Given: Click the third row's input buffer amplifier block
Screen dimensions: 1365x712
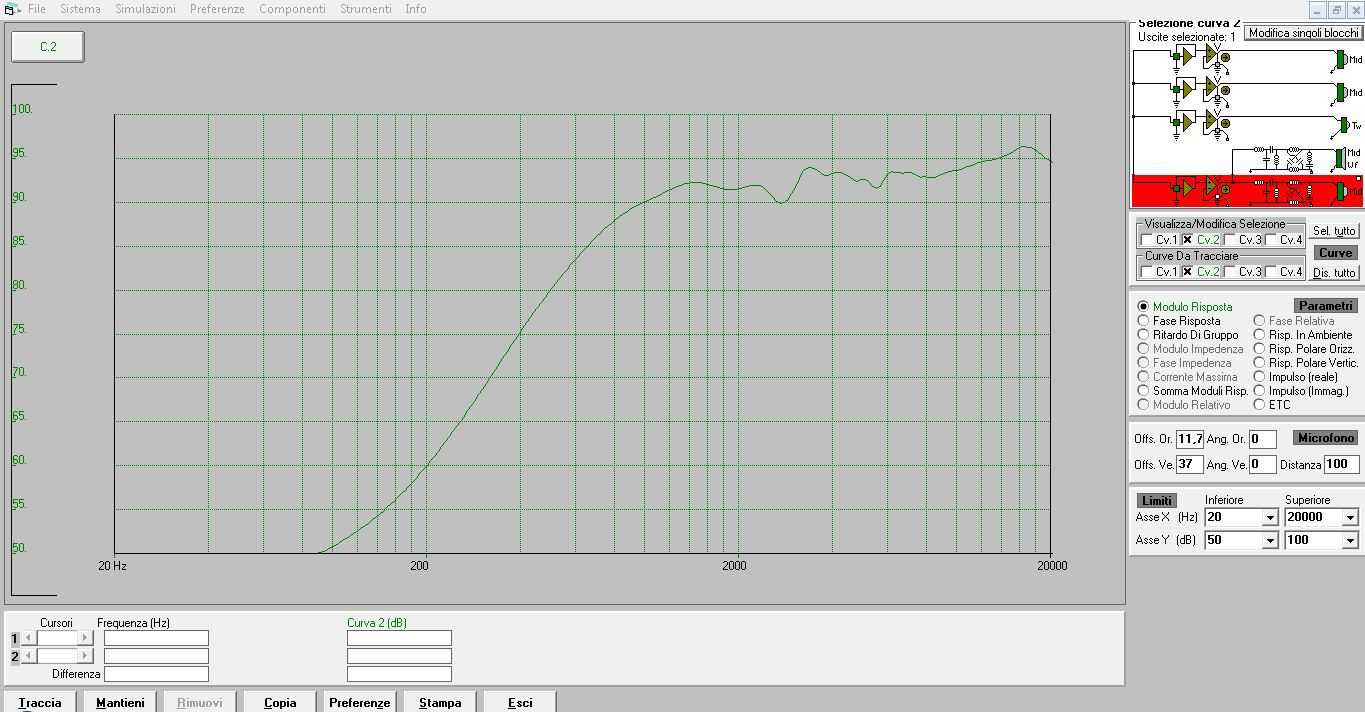Looking at the screenshot, I should click(x=1183, y=124).
